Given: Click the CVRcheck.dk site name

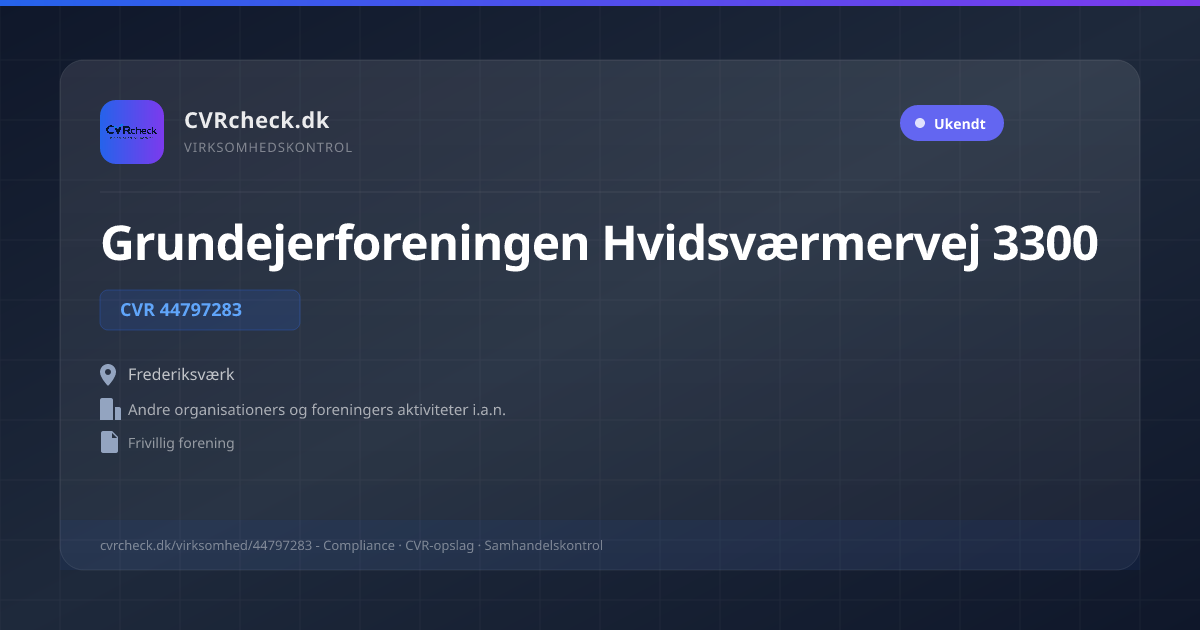Looking at the screenshot, I should 256,121.
